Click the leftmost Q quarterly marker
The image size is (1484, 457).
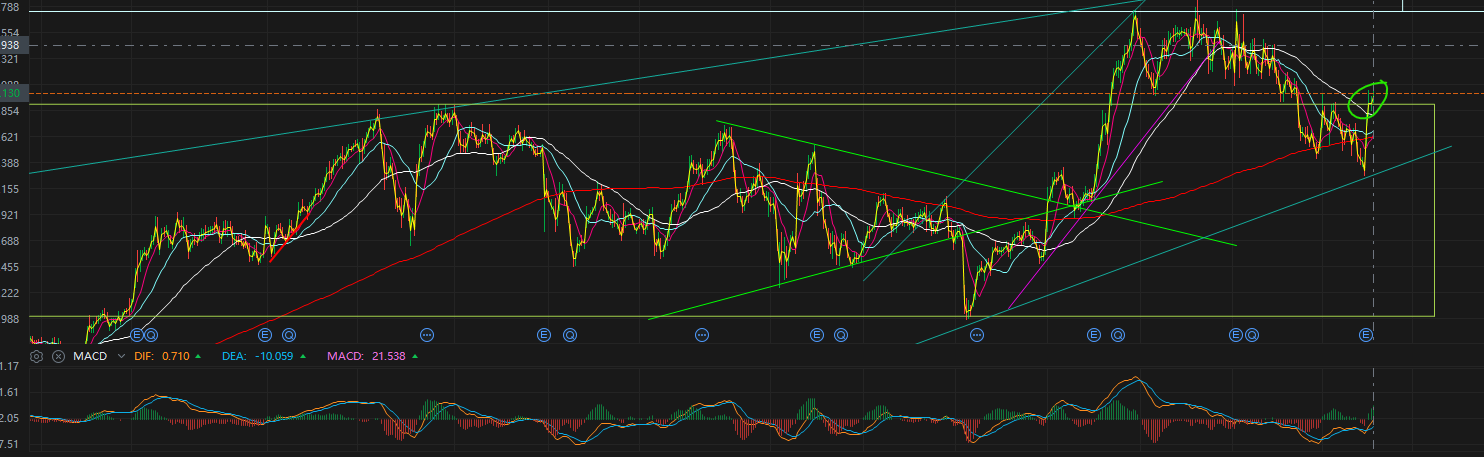coord(152,334)
